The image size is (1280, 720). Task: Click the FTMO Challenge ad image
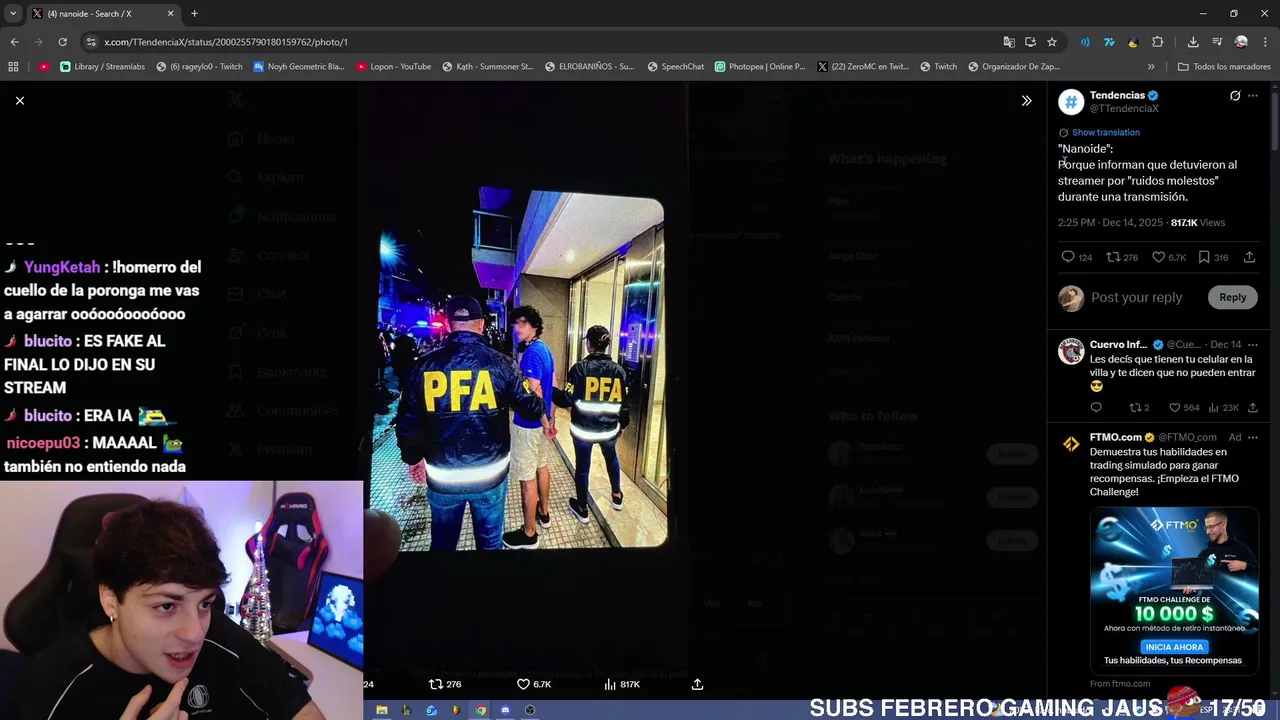tap(1174, 590)
